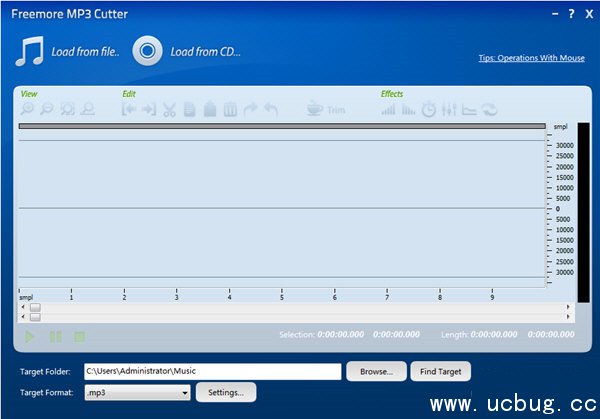
Task: Click the Target Folder path field
Action: 212,371
